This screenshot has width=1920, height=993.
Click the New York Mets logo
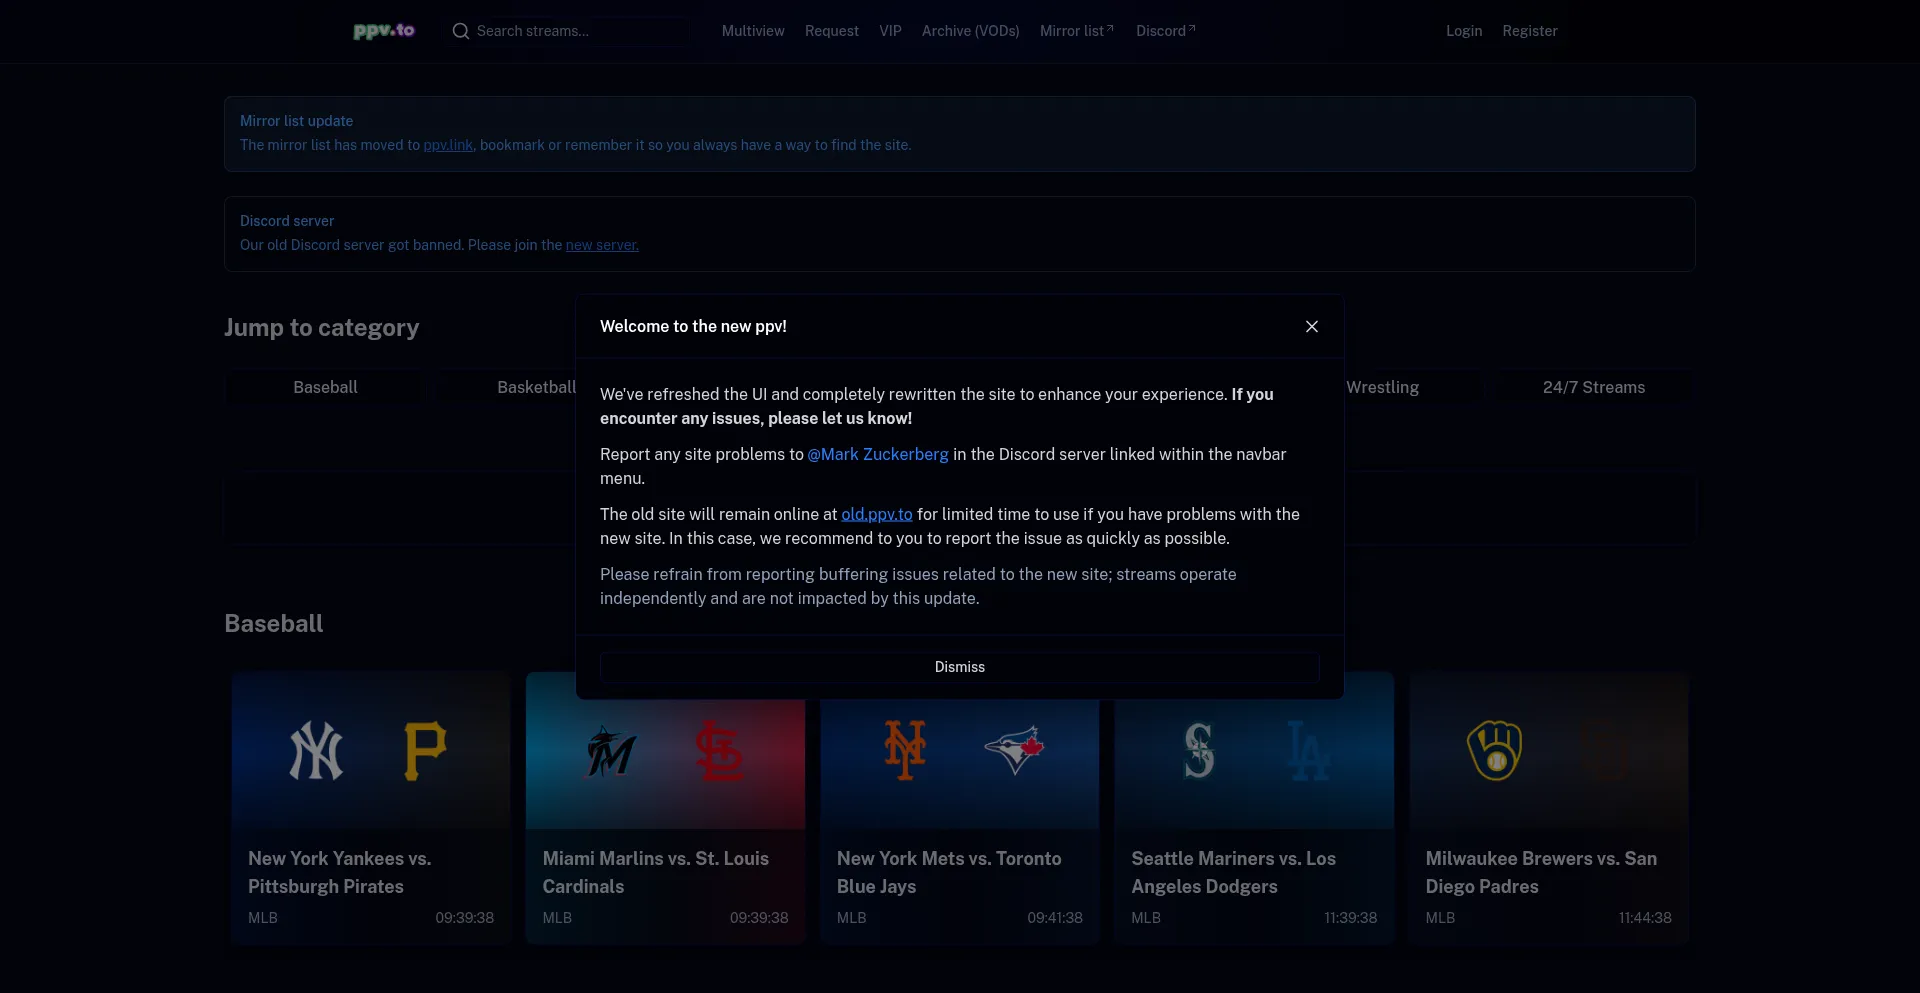[905, 750]
